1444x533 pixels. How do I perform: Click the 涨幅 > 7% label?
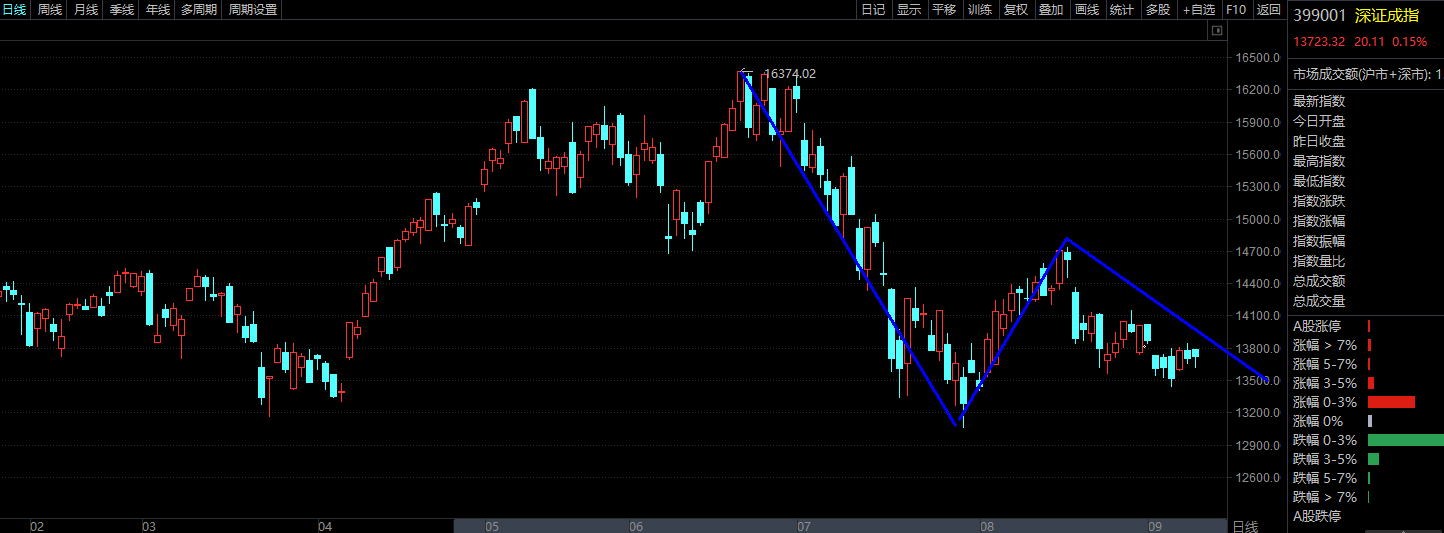1325,345
